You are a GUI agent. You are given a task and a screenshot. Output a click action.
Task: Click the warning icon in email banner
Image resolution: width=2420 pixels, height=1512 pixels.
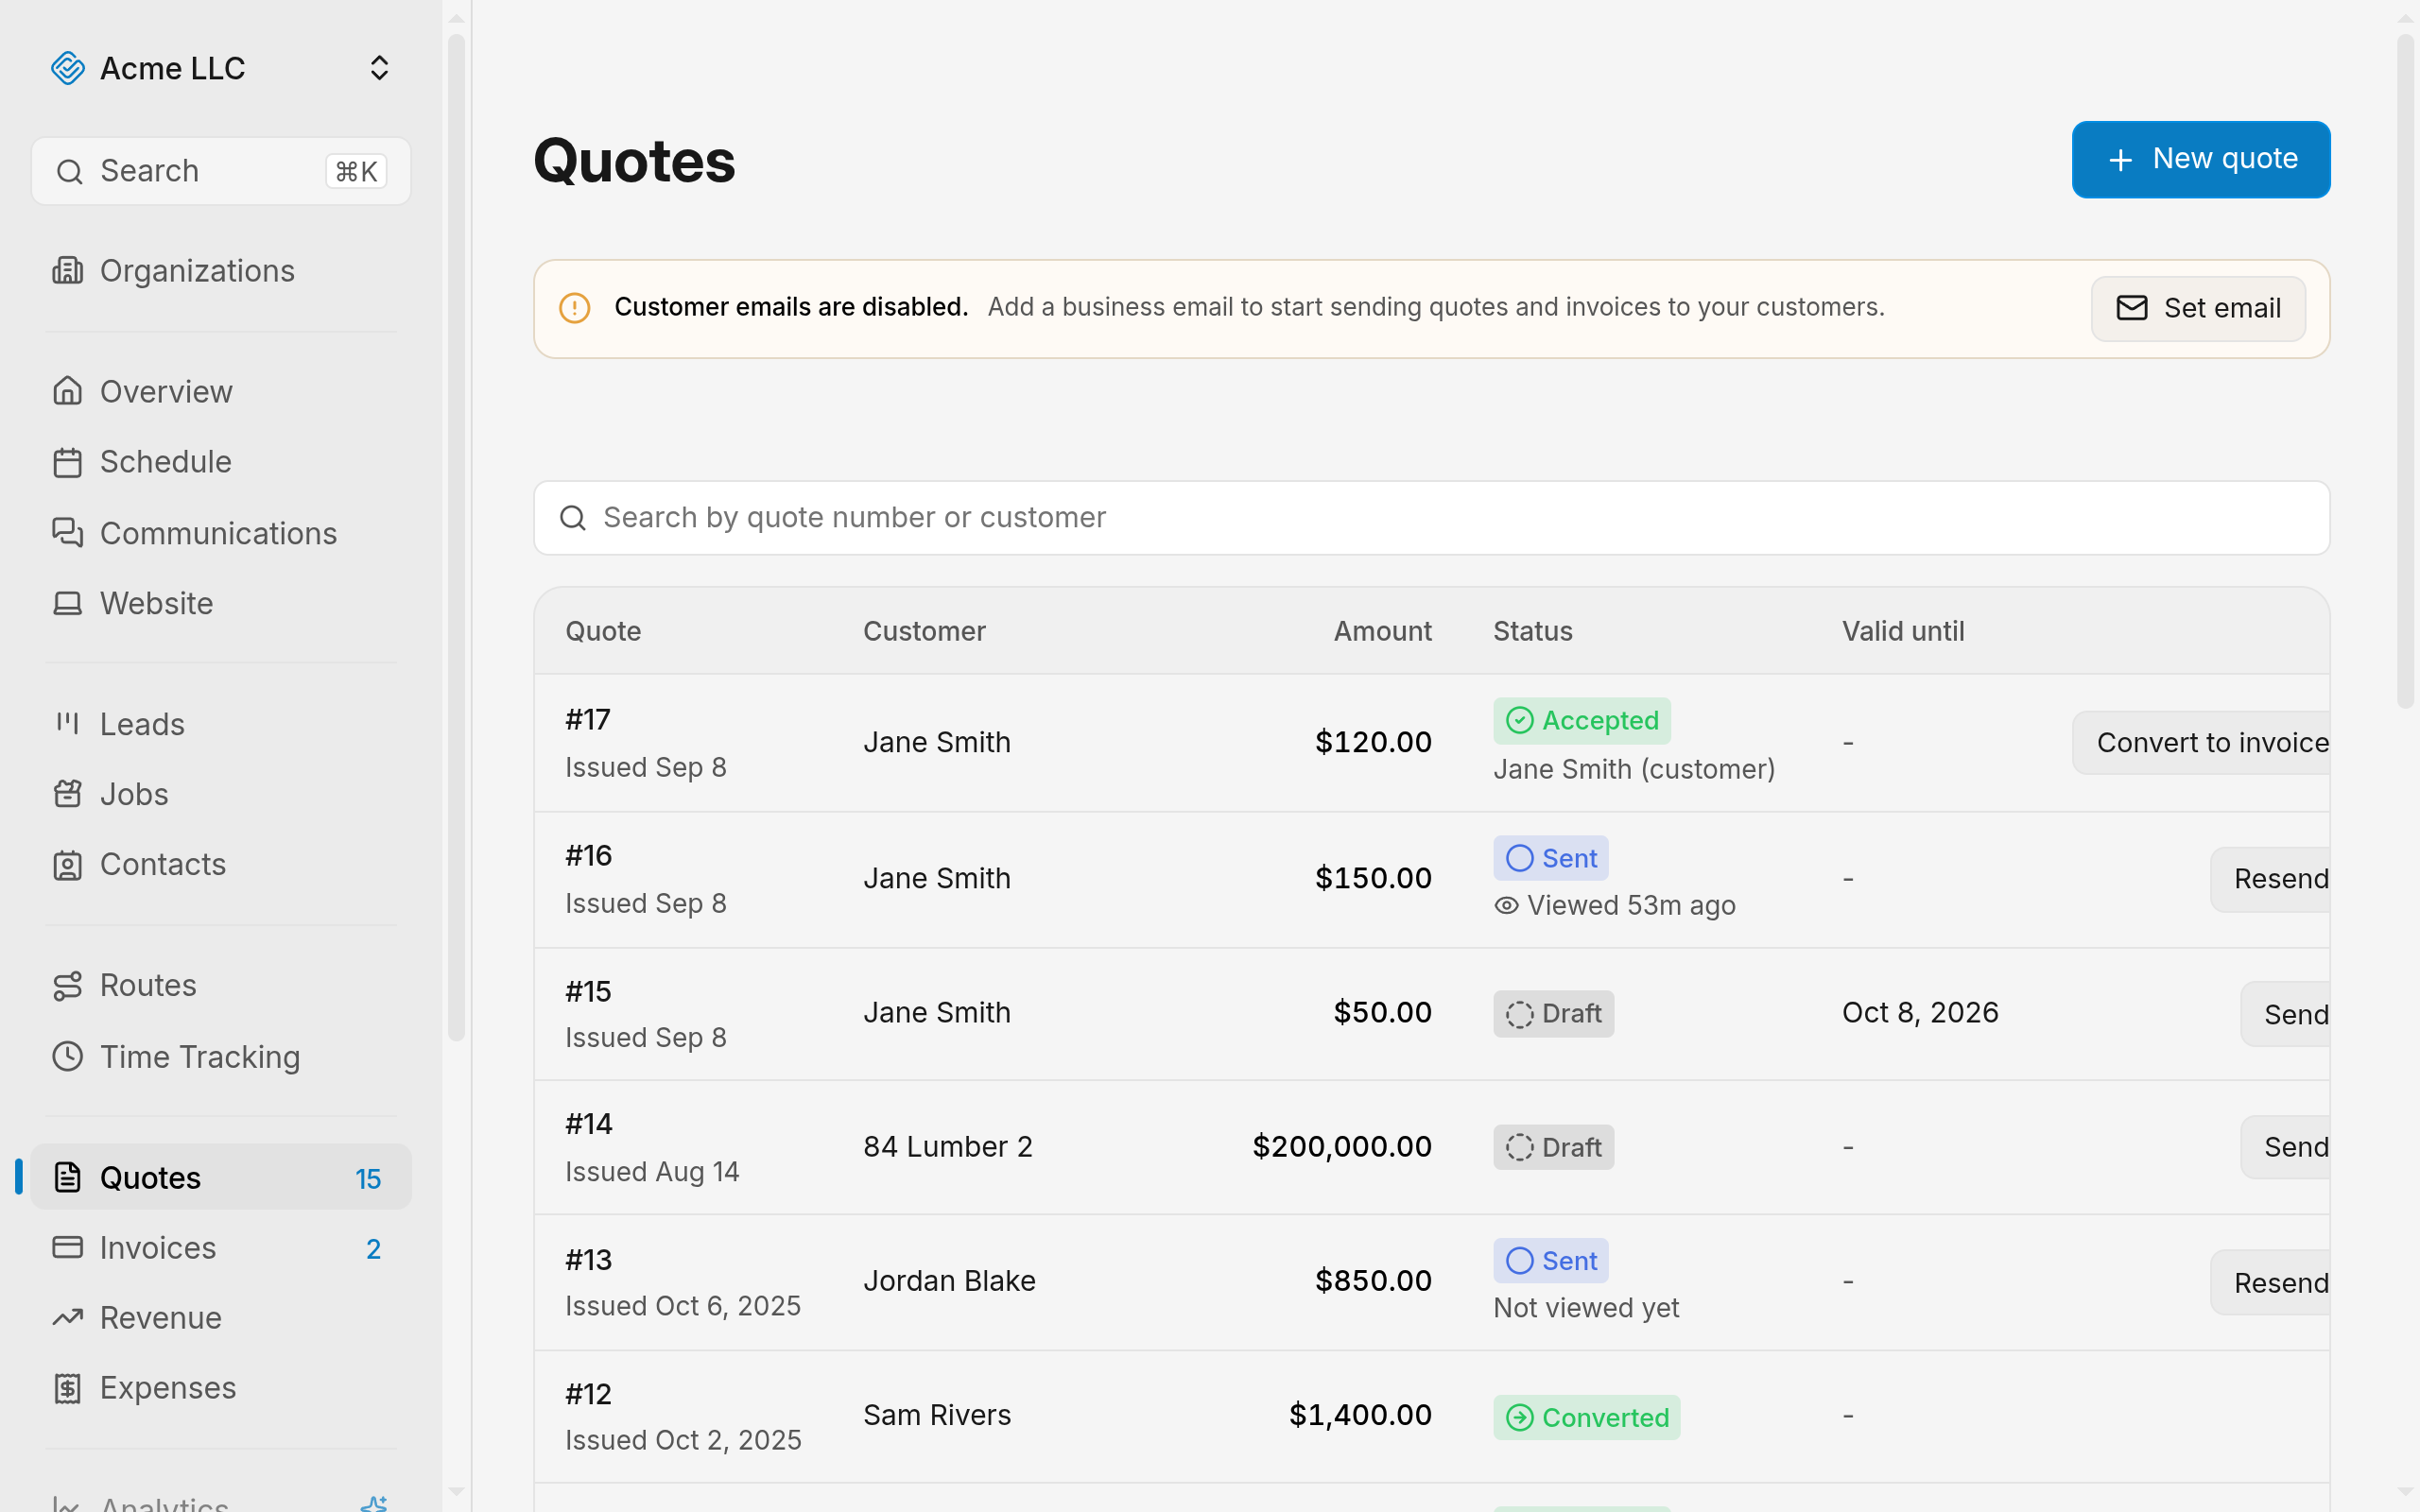[x=574, y=308]
